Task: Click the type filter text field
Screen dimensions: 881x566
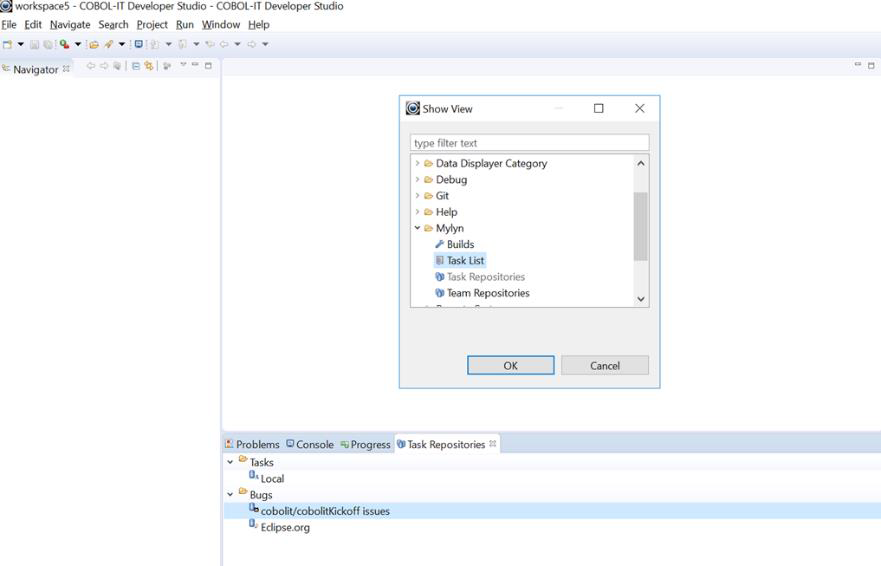Action: coord(529,143)
